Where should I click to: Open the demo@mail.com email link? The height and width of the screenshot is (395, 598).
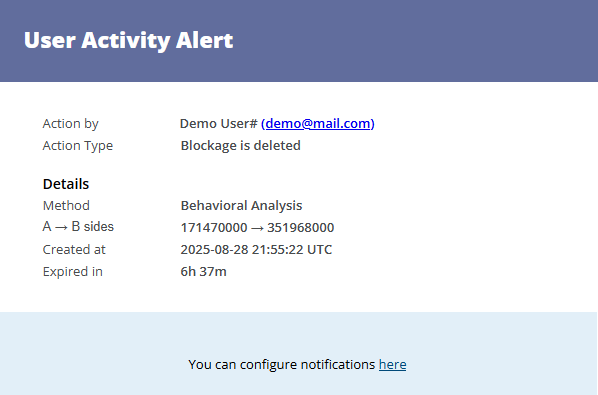[x=318, y=124]
